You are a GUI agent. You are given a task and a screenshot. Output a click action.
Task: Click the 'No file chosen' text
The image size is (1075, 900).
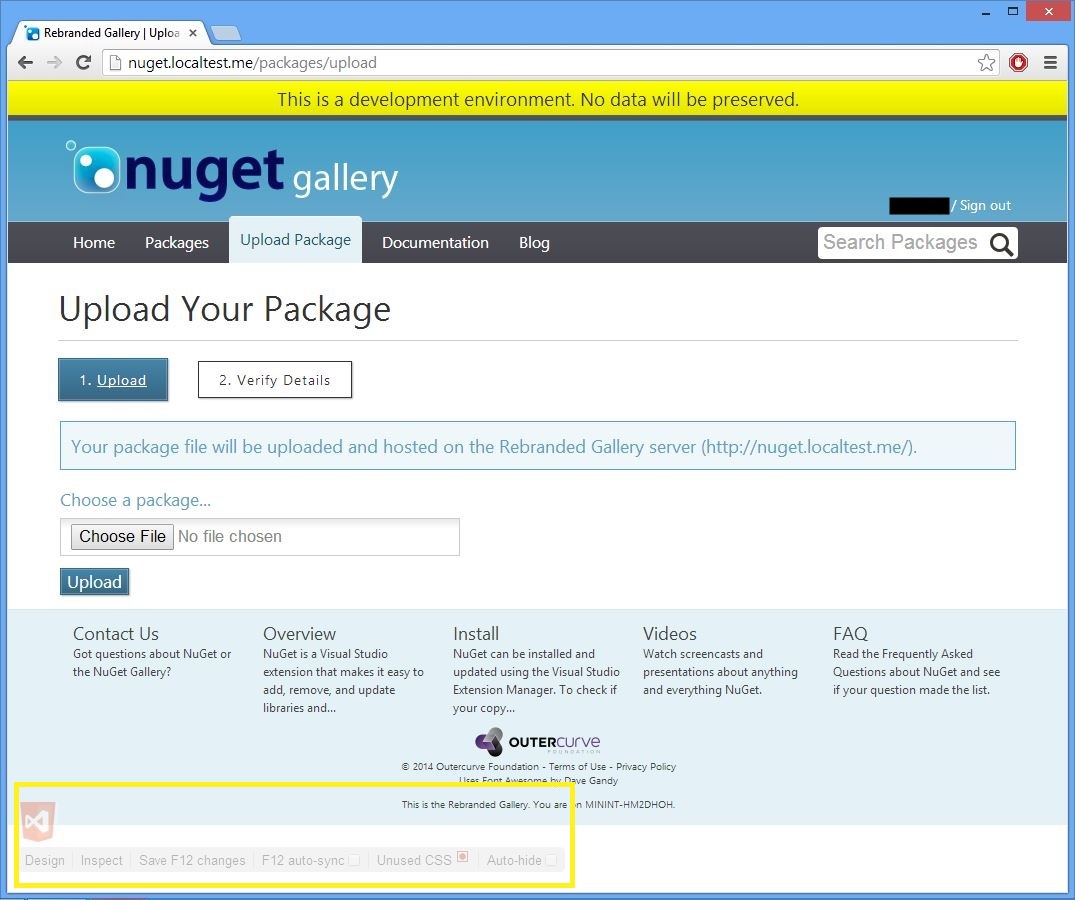pyautogui.click(x=230, y=536)
